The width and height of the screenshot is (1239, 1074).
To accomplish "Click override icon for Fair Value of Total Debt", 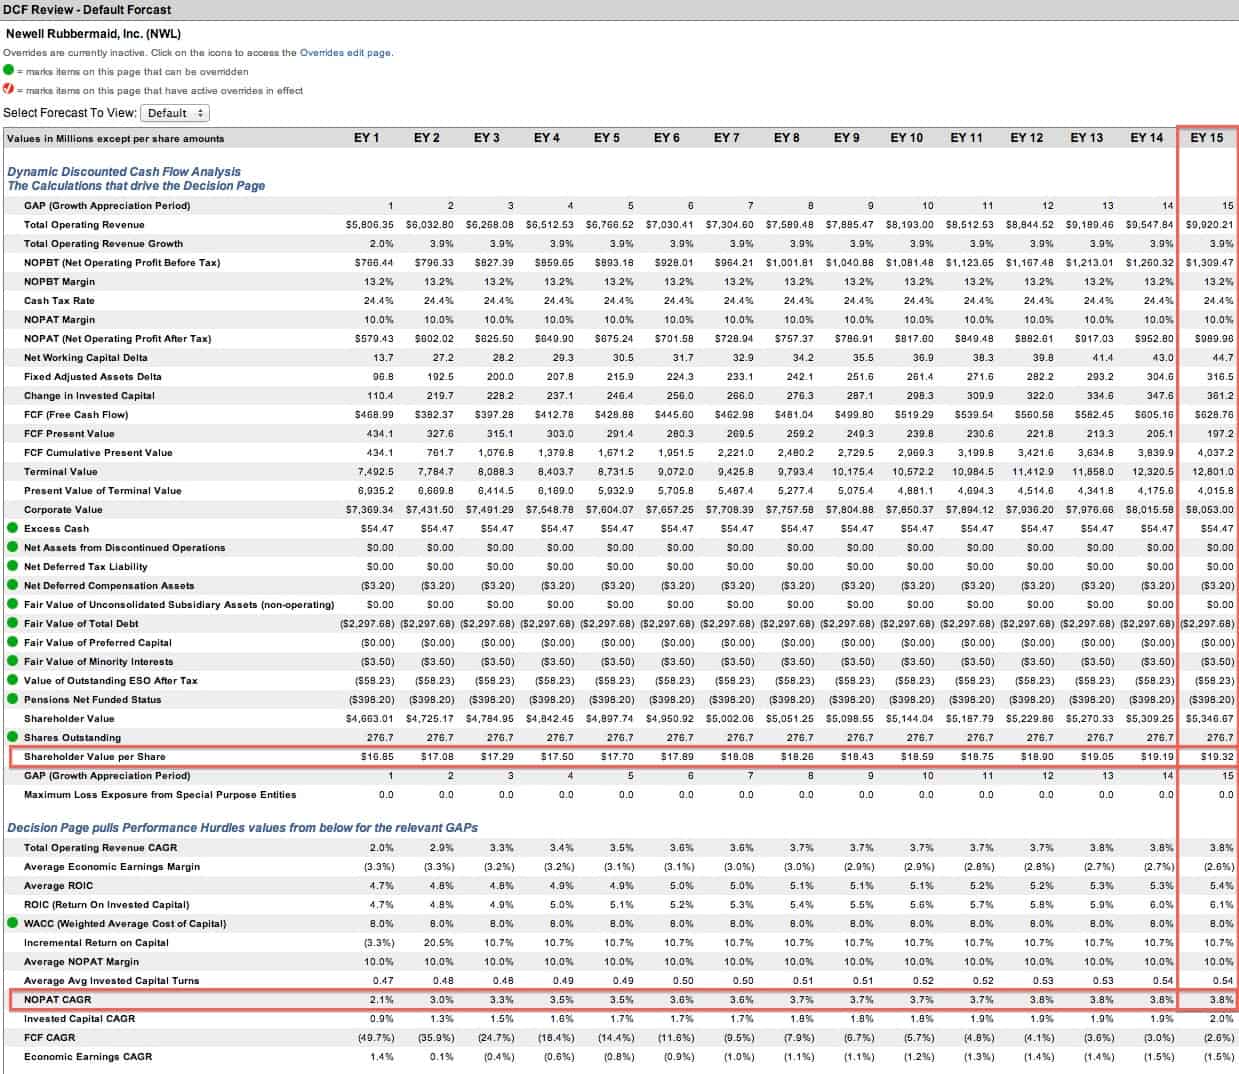I will click(12, 623).
